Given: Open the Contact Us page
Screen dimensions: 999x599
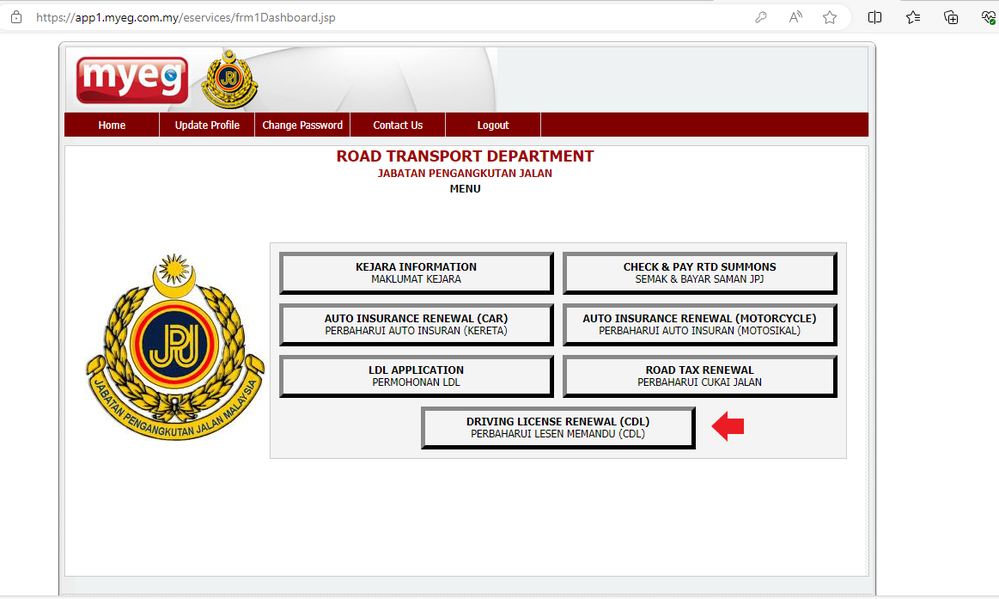Looking at the screenshot, I should pyautogui.click(x=397, y=124).
